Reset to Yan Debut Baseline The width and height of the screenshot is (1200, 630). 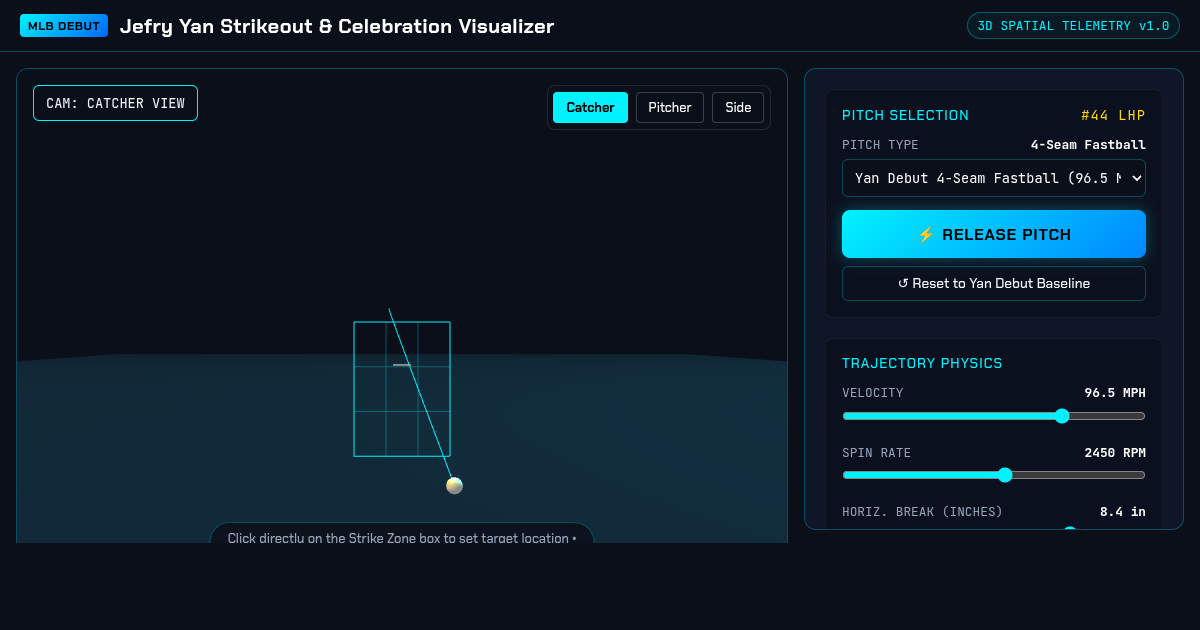point(994,283)
